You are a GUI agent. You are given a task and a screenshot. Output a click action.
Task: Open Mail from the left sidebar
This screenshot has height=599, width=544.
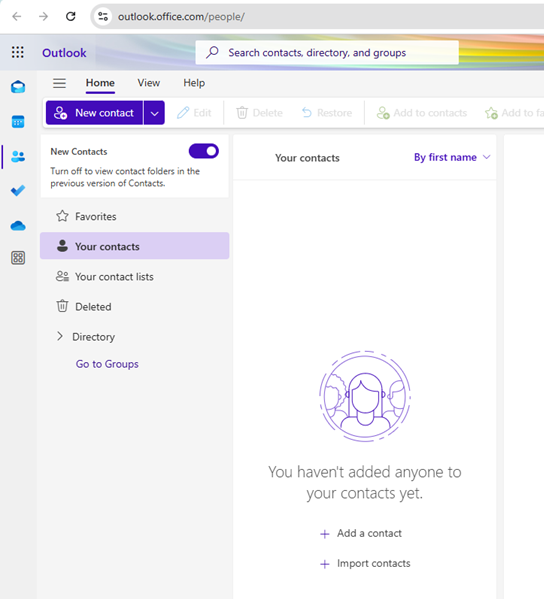18,87
